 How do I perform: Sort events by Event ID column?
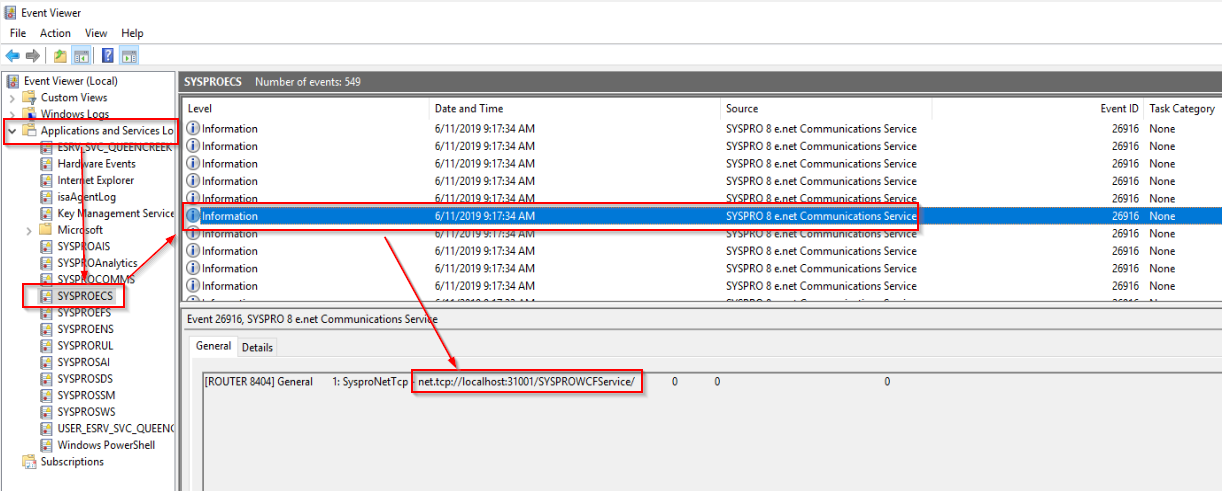[1039, 108]
